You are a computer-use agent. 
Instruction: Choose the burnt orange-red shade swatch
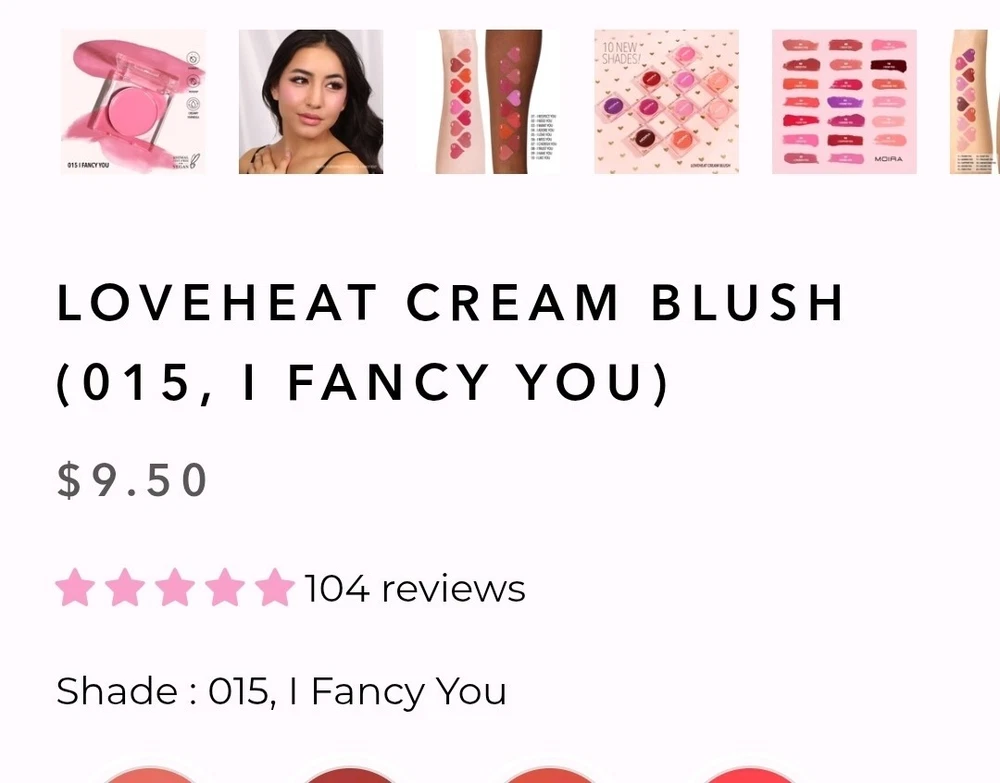coord(549,775)
